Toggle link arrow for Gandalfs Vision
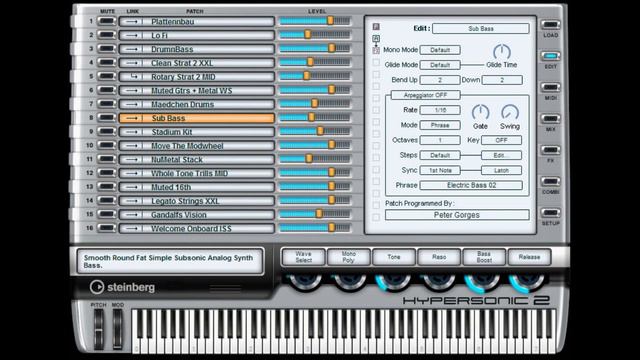The height and width of the screenshot is (360, 640). click(x=131, y=215)
